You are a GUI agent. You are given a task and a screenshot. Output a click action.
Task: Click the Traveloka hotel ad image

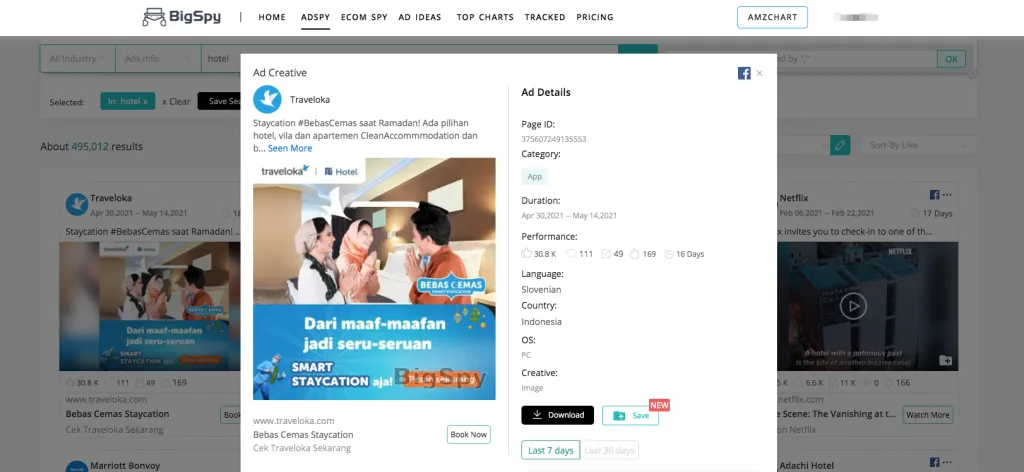[374, 279]
